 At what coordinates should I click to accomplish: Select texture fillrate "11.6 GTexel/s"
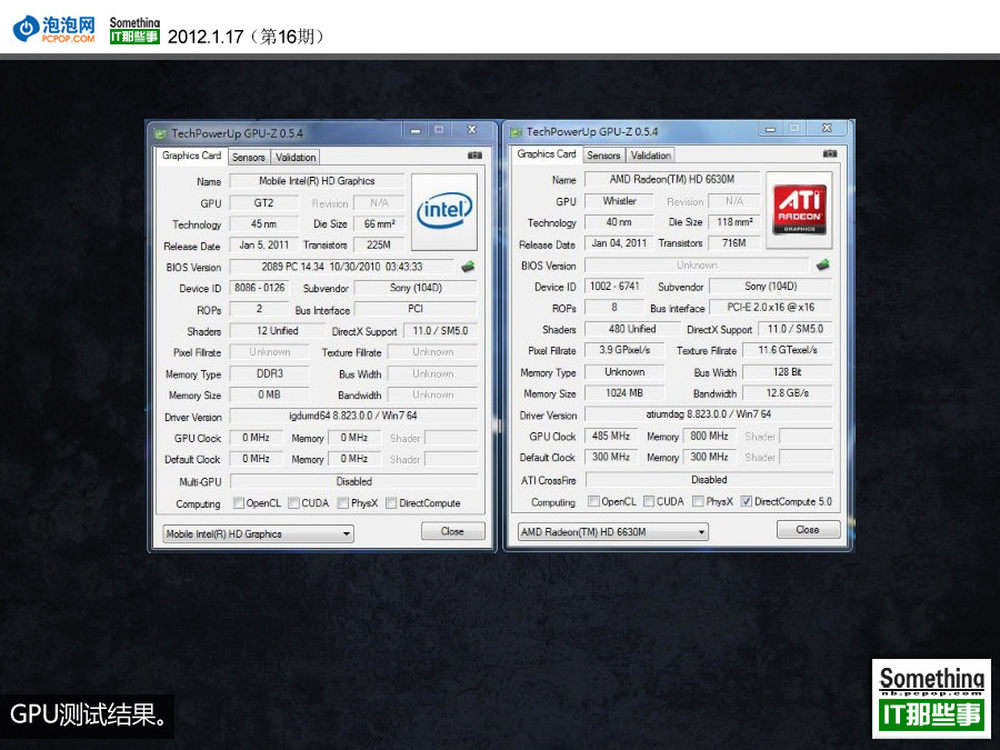788,349
